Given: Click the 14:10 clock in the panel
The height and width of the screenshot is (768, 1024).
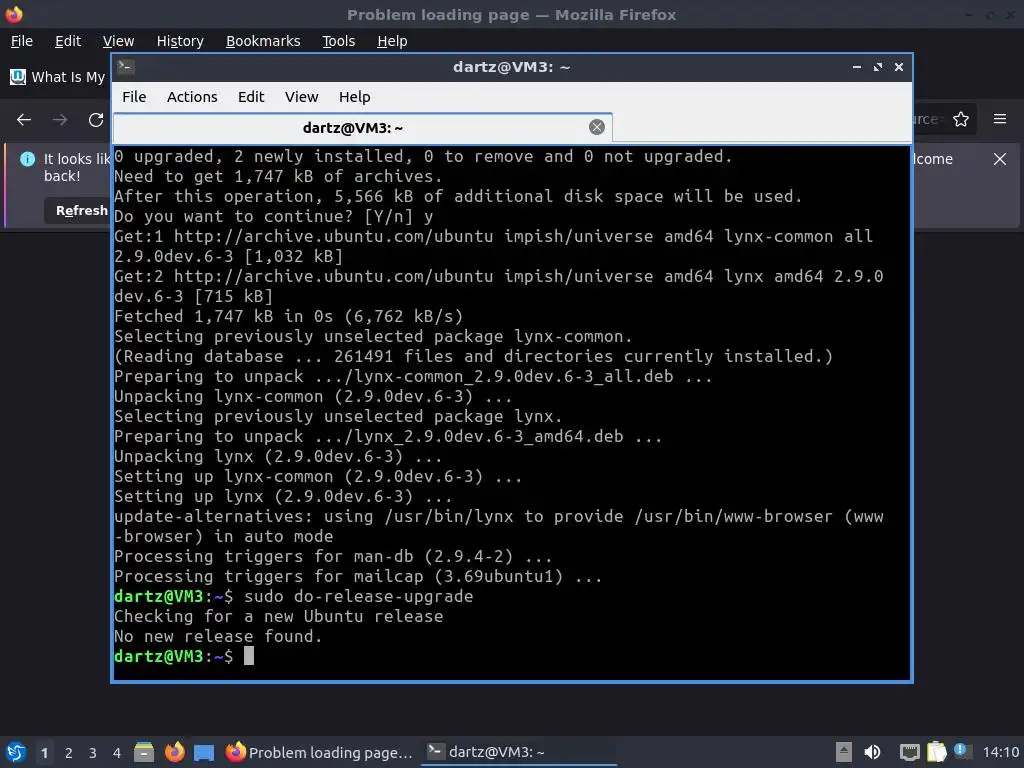Looking at the screenshot, I should tap(1001, 752).
